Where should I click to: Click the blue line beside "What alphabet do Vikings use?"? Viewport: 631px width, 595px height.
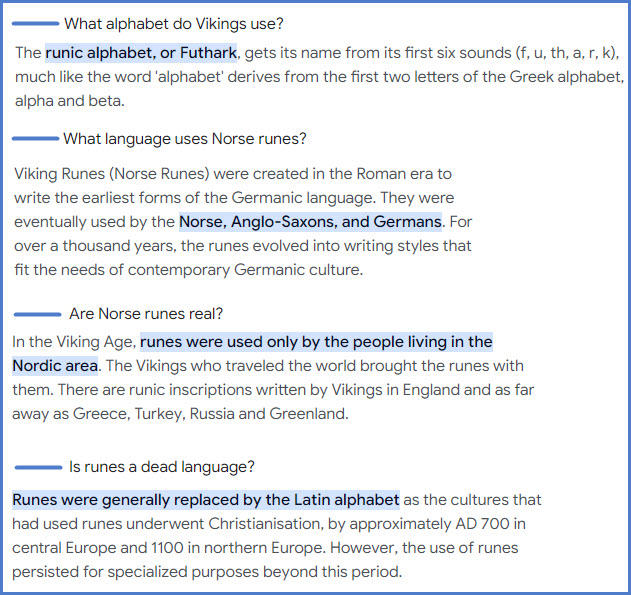point(34,22)
